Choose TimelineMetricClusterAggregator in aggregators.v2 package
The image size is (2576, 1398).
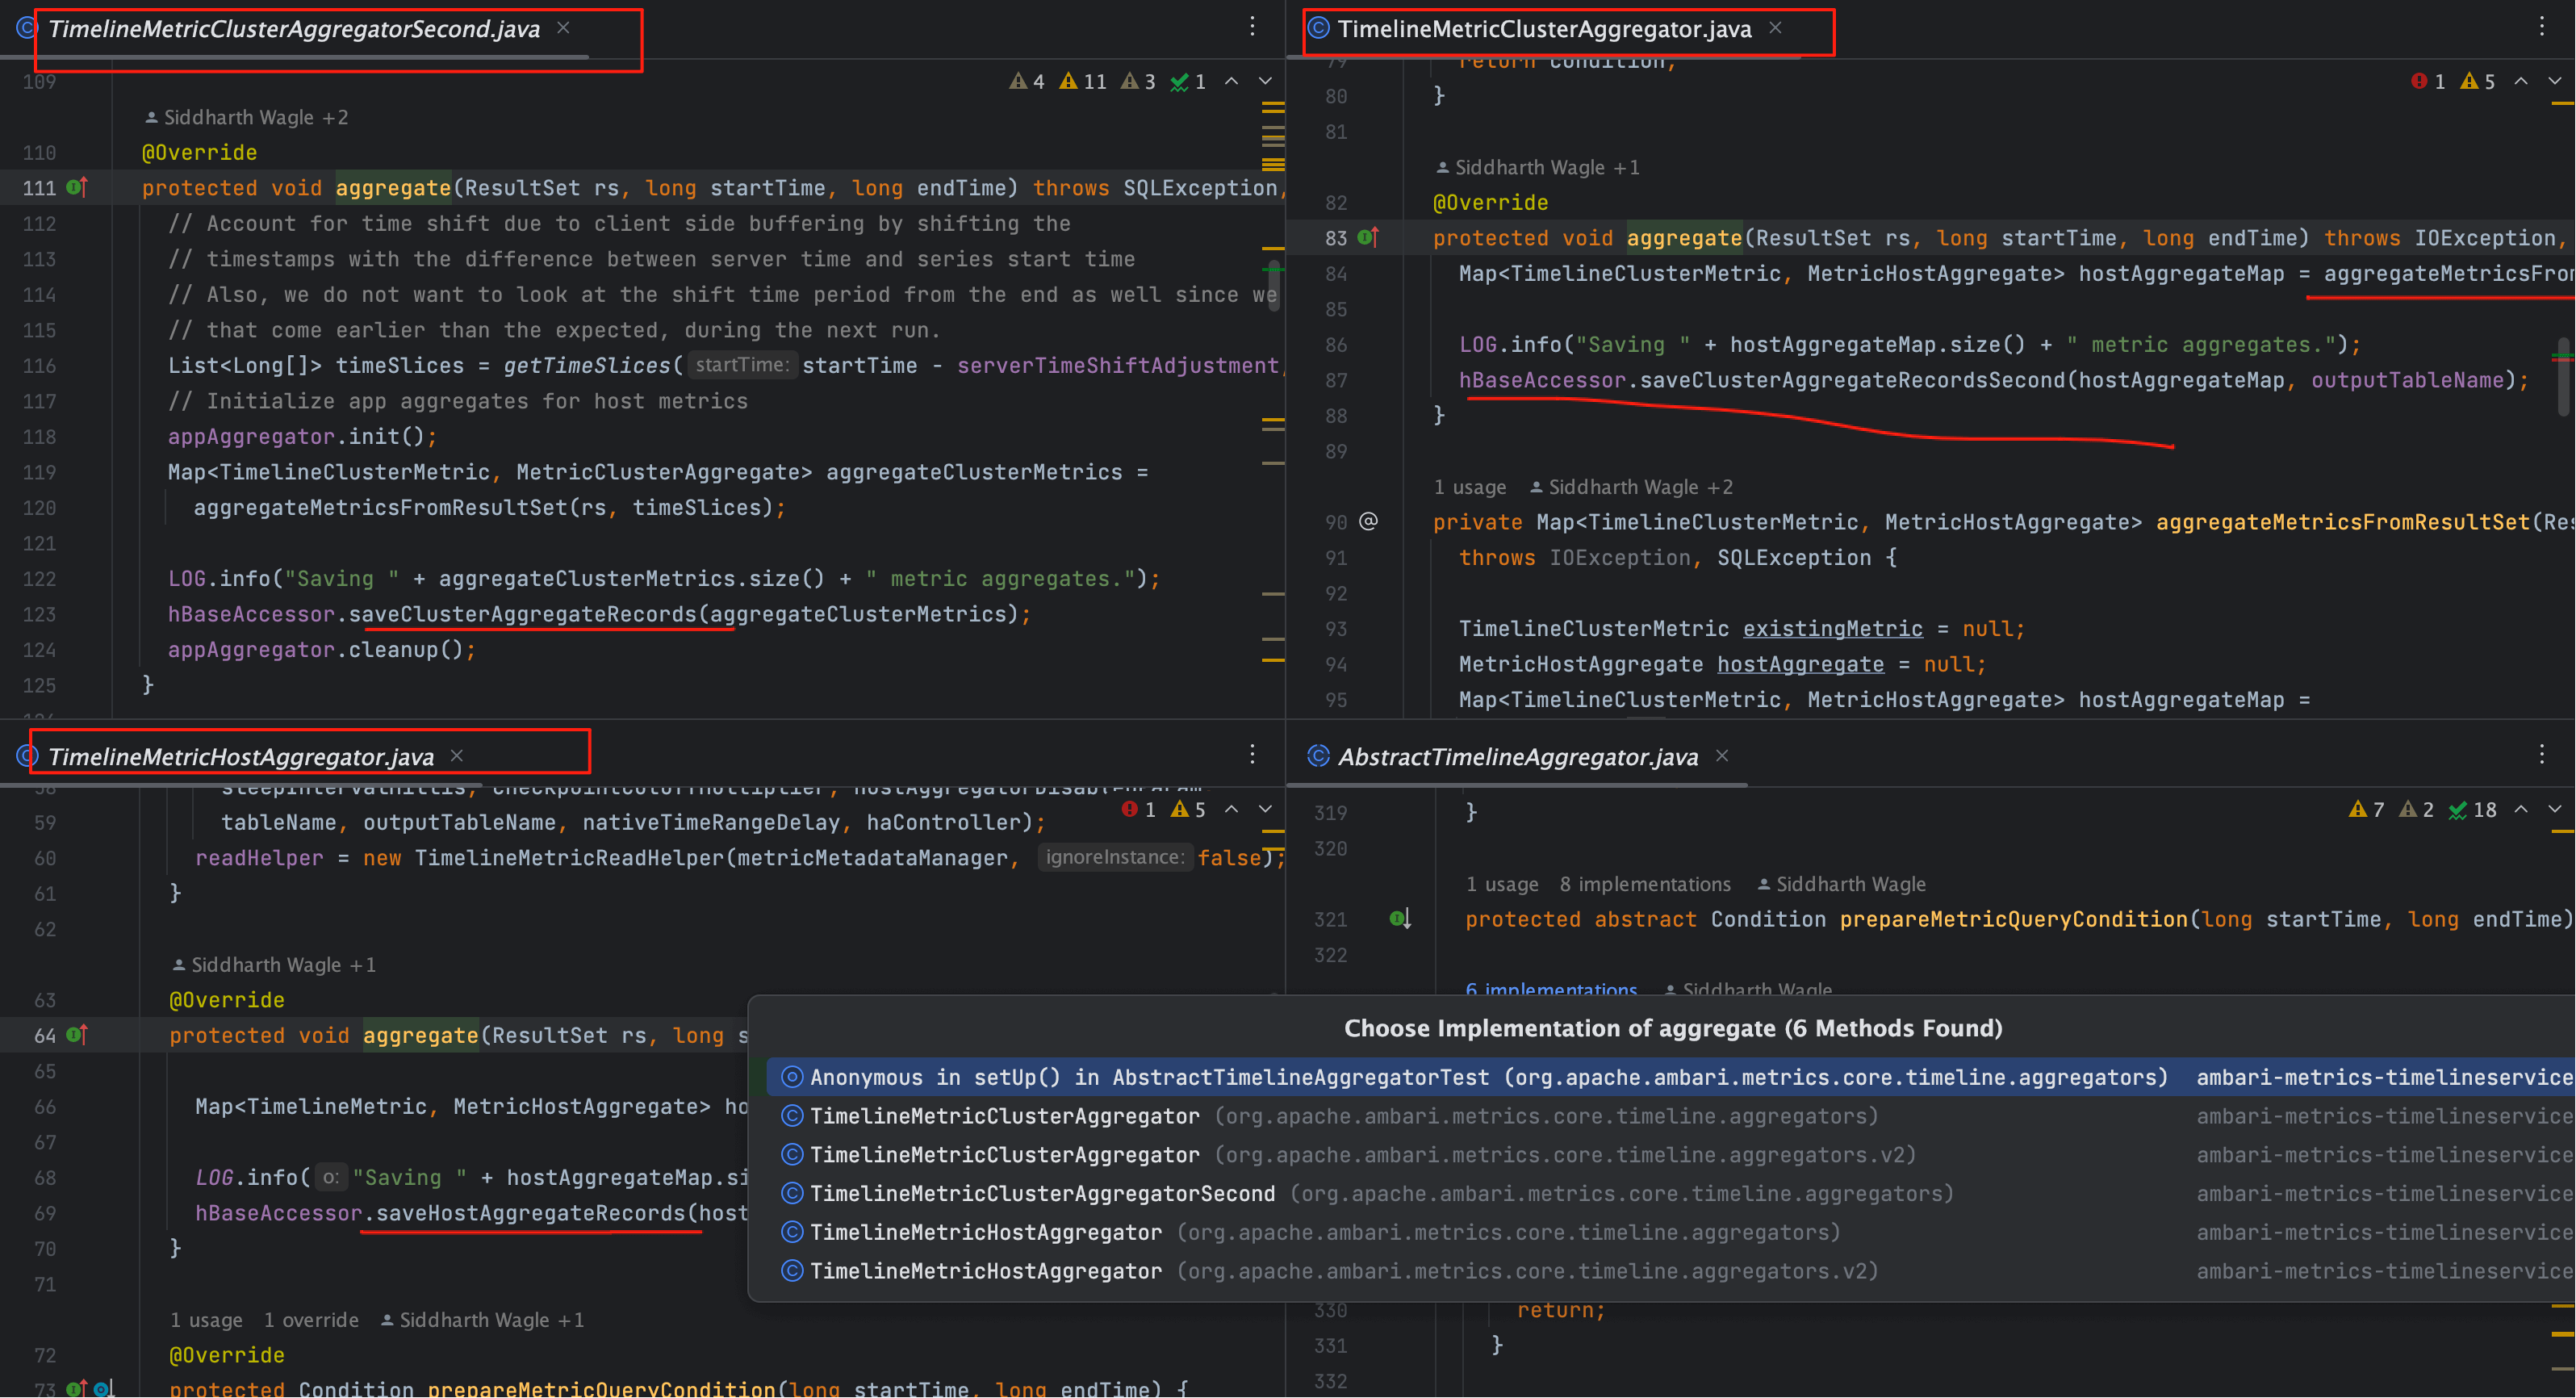[1670, 1155]
